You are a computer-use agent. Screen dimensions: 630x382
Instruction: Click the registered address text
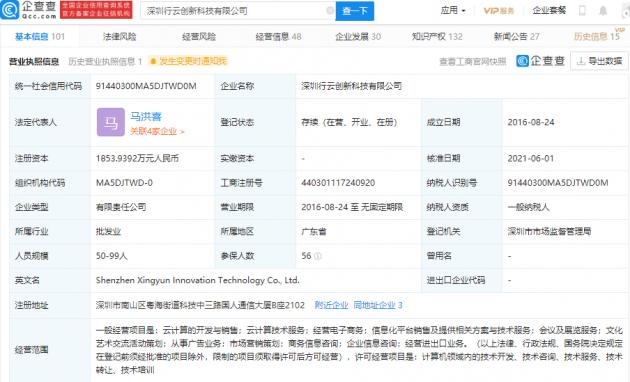[200, 305]
